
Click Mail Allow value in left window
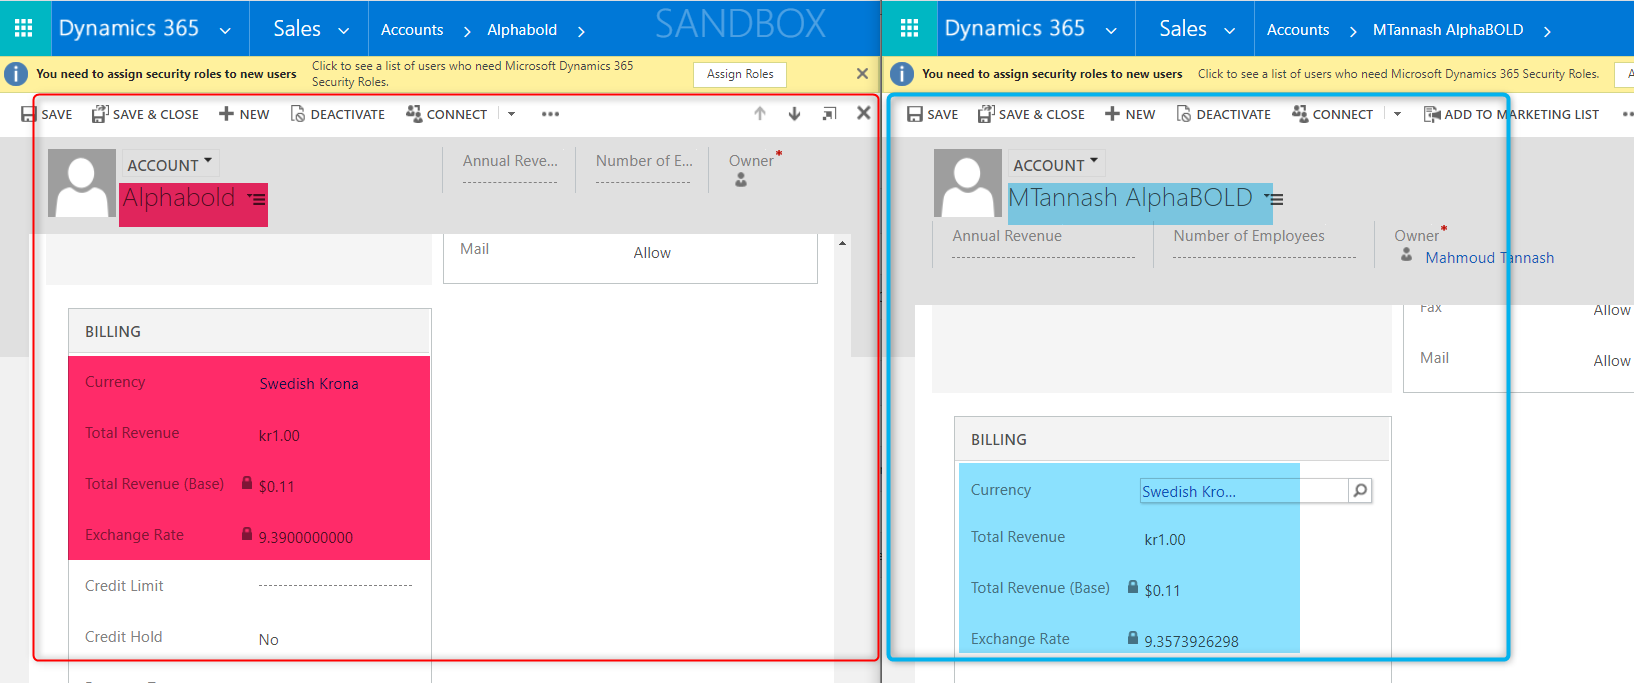[x=652, y=253]
